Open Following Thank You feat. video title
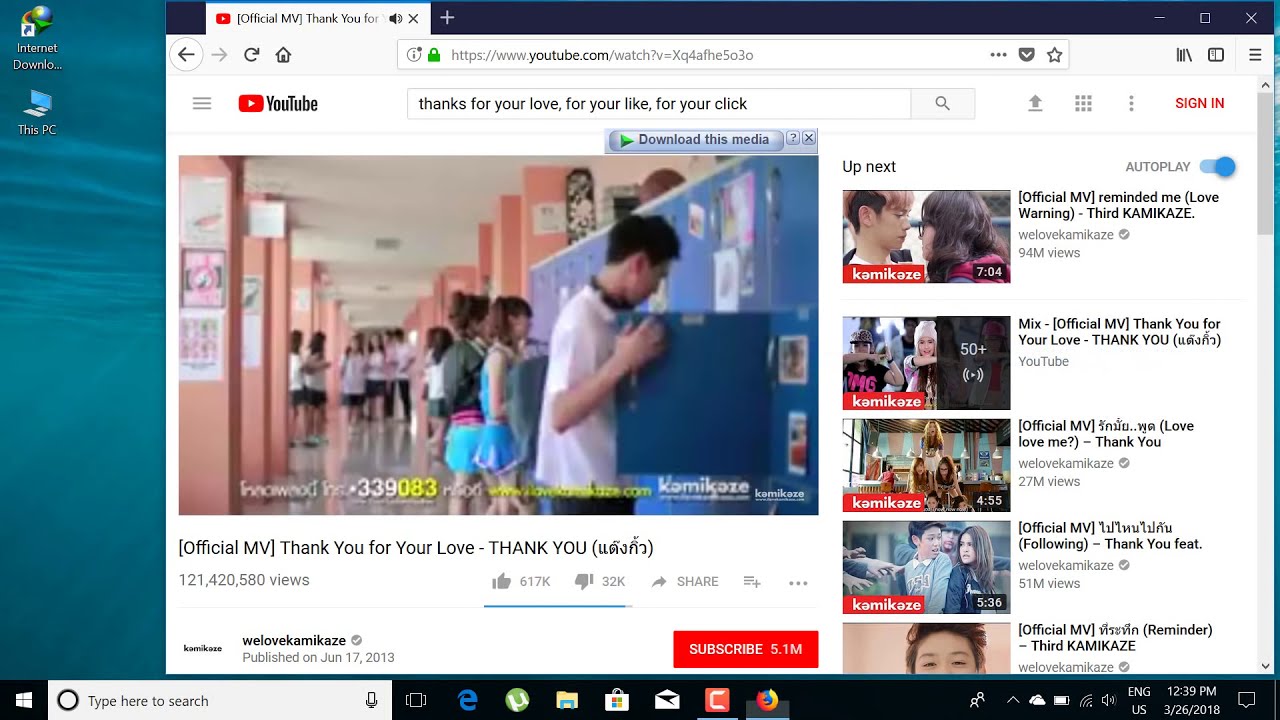Screen dimensions: 1280x720 point(1110,536)
